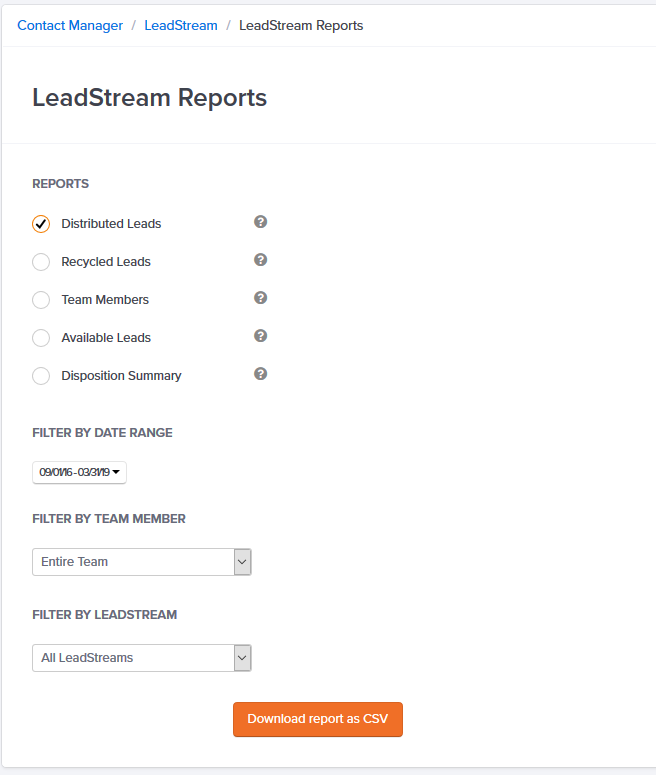Open help icon for Disposition Summary
This screenshot has height=775, width=656.
[261, 374]
